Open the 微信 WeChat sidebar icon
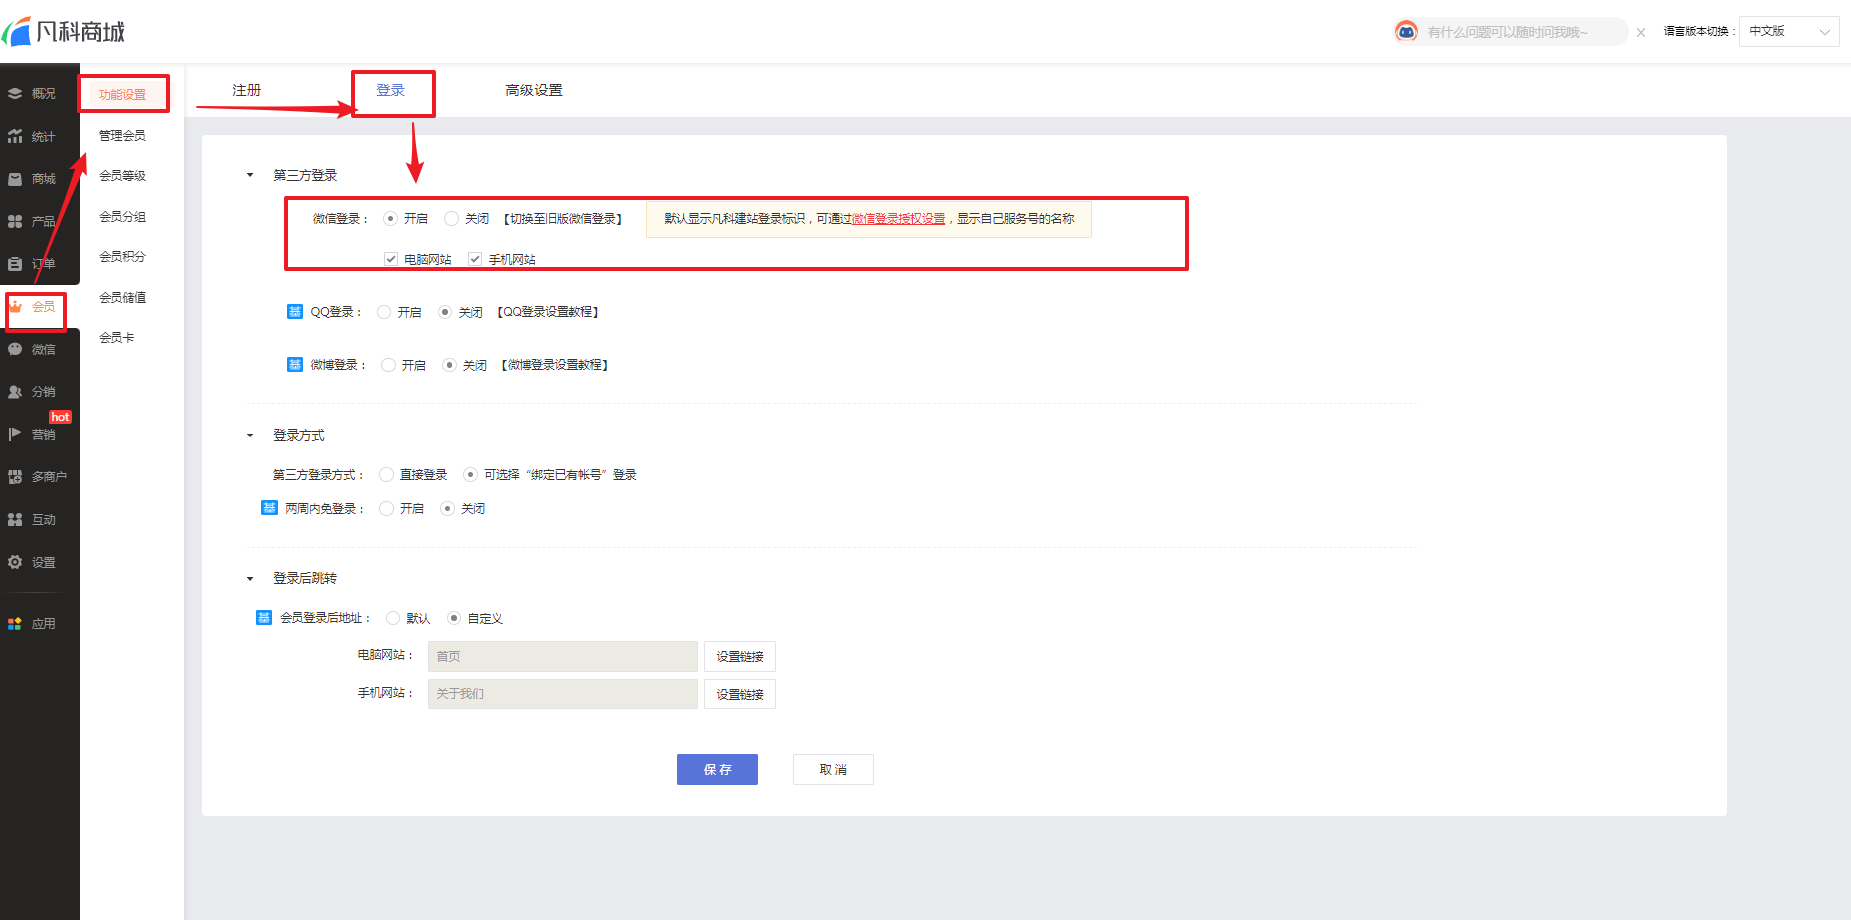The width and height of the screenshot is (1851, 920). (x=15, y=349)
